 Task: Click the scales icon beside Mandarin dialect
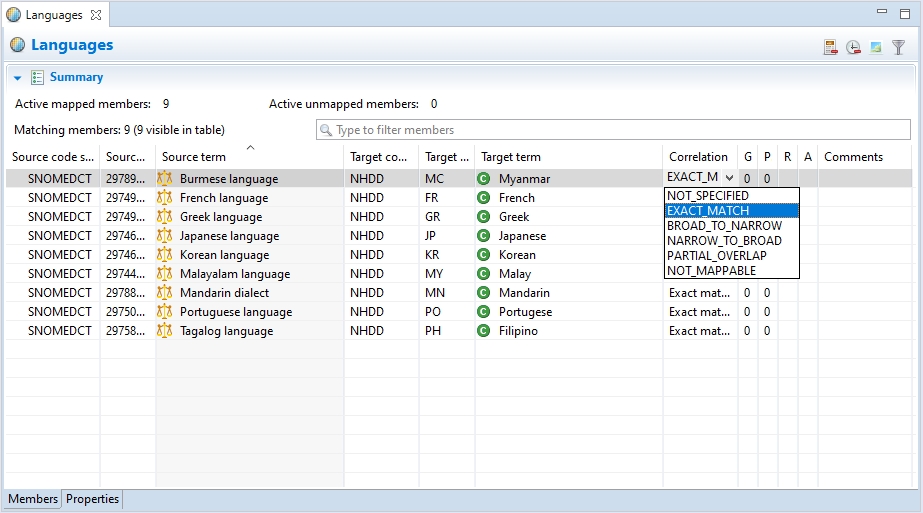click(165, 293)
